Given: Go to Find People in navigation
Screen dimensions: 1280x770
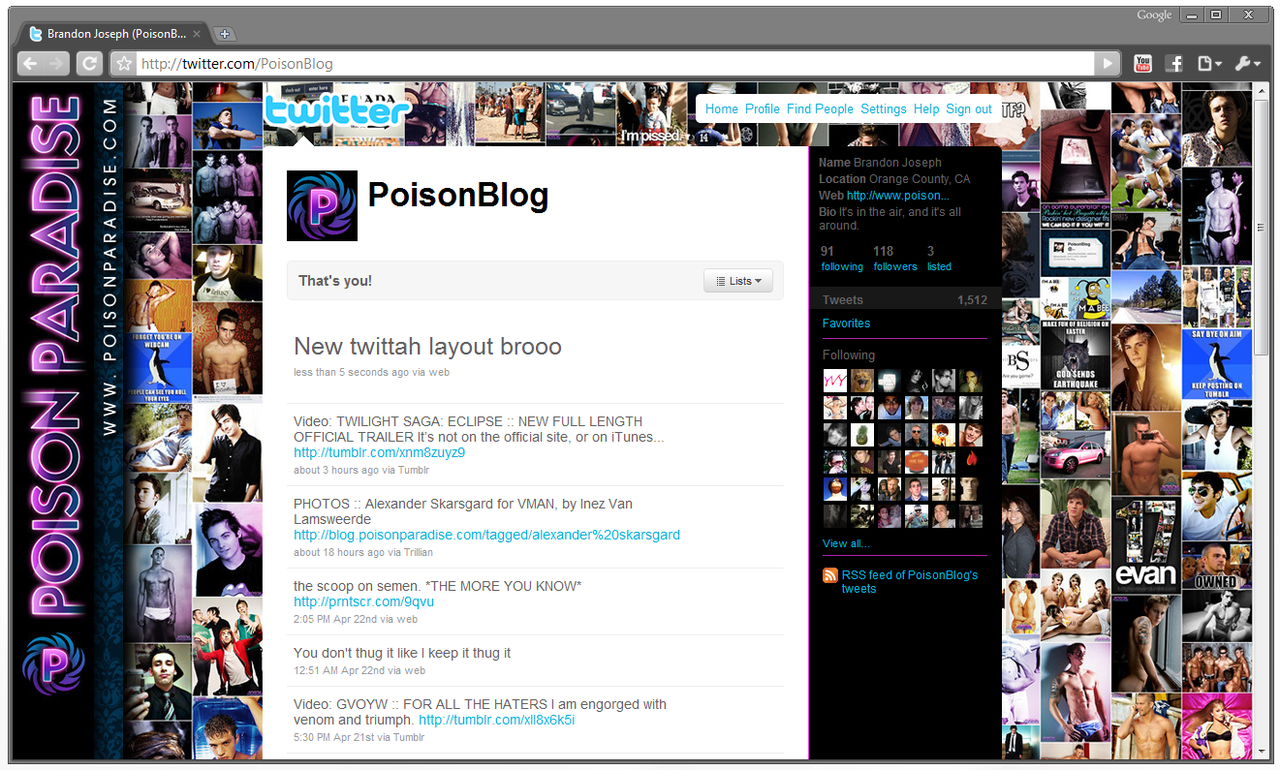Looking at the screenshot, I should click(x=819, y=109).
